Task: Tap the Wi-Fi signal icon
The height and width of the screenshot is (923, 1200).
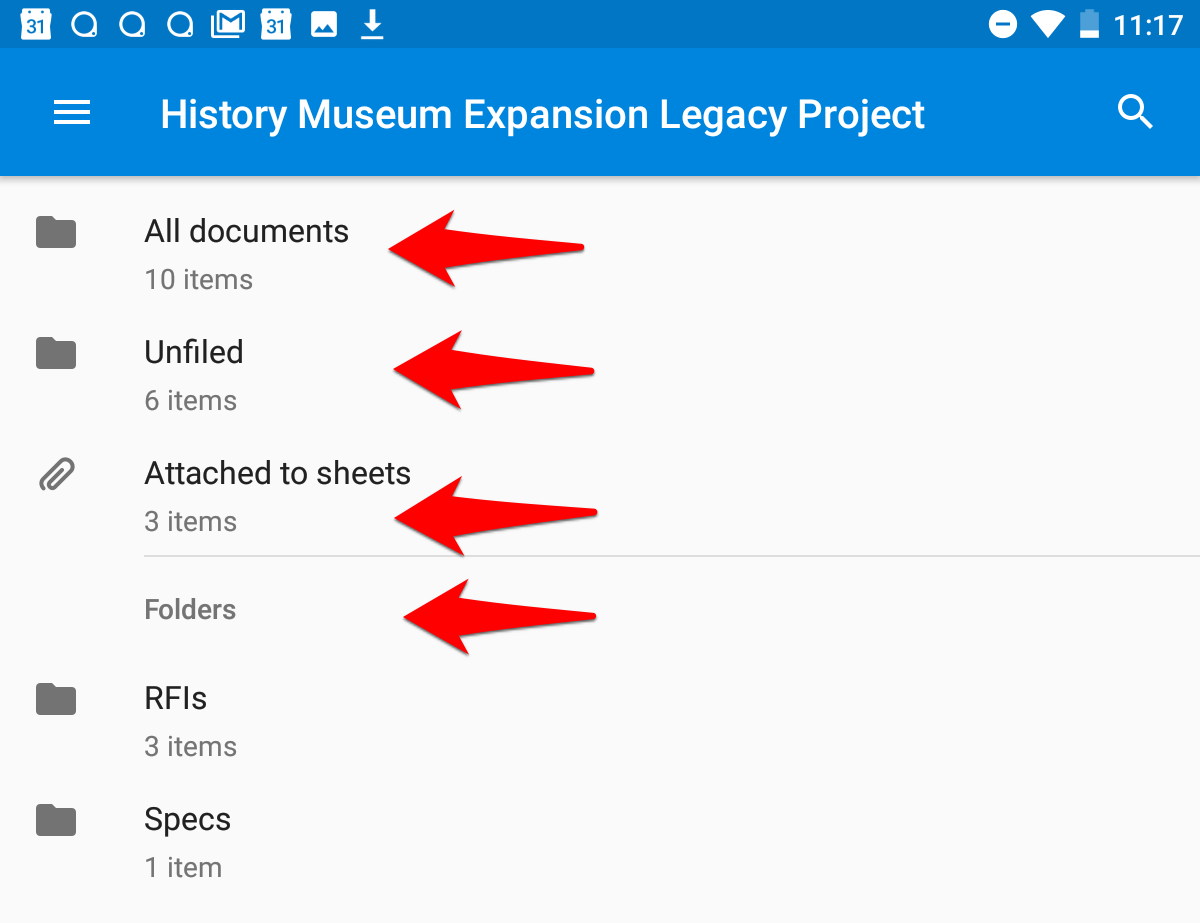Action: tap(1047, 24)
